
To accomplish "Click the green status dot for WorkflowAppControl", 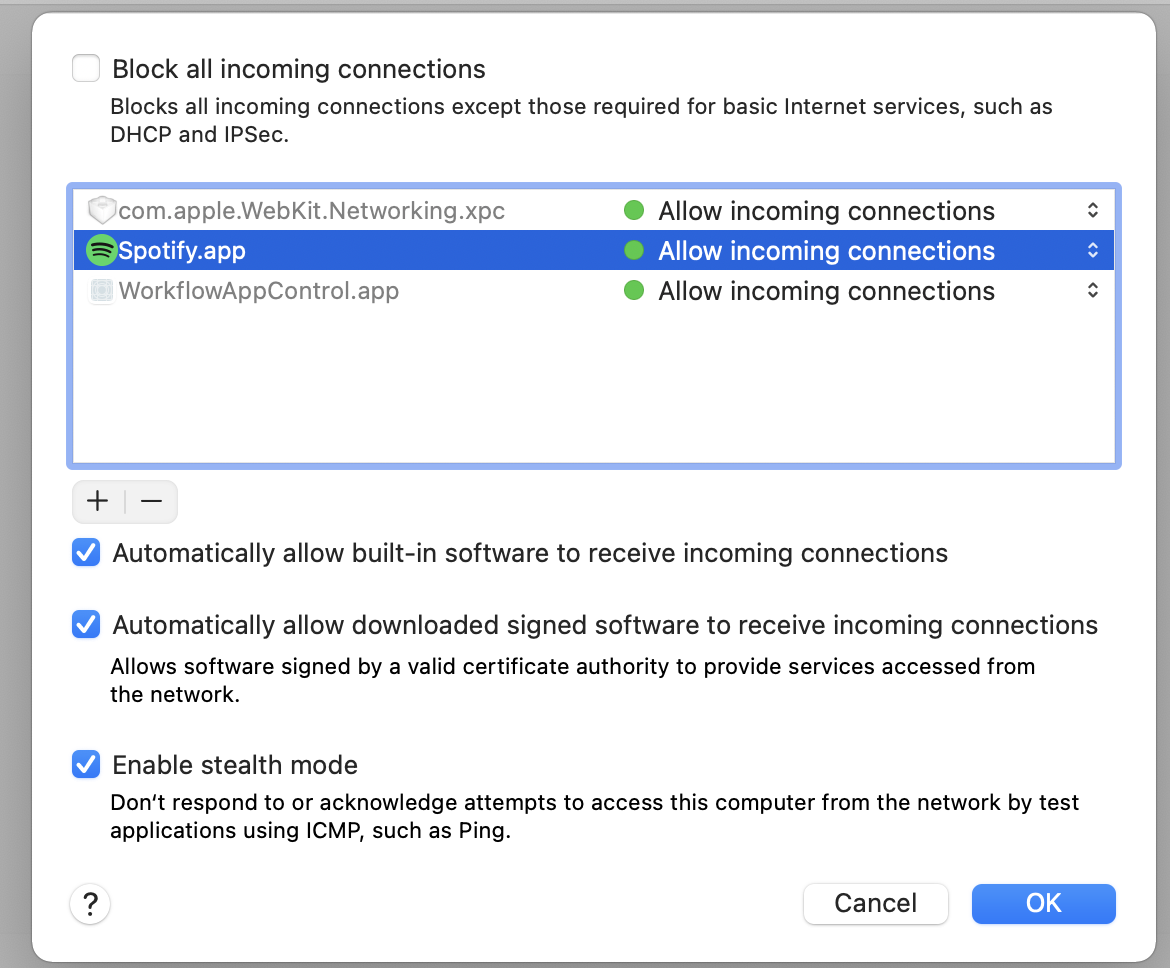I will click(634, 291).
